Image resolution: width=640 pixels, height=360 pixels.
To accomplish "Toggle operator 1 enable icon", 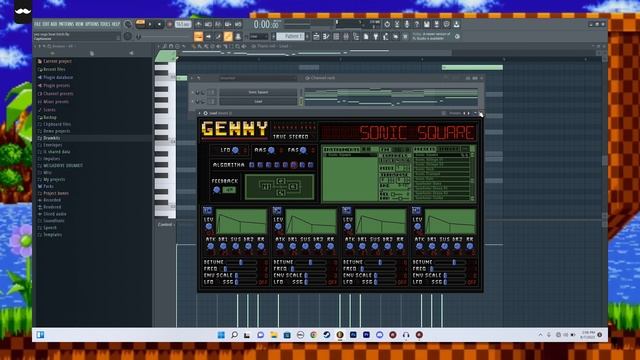I will click(x=207, y=210).
